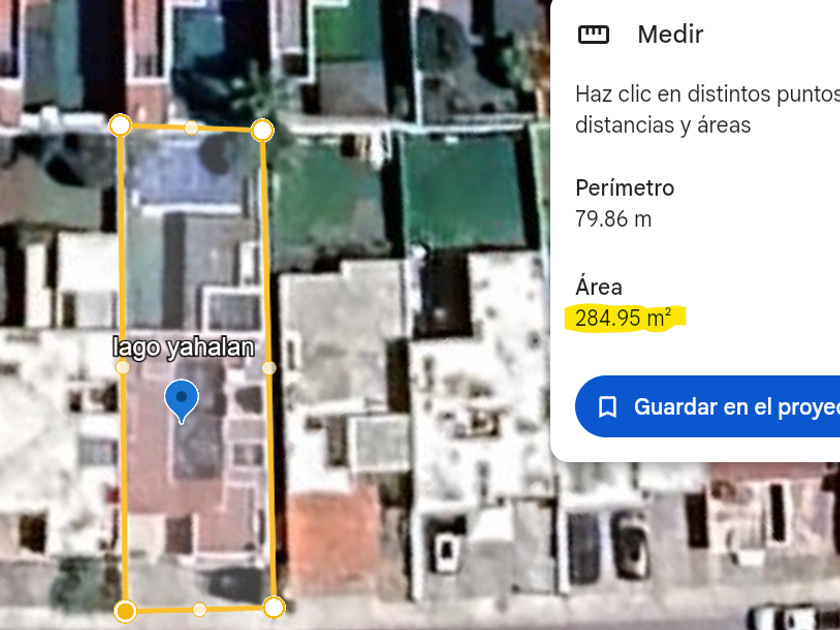
Task: Click the midpoint handle on the bottom edge
Action: [199, 609]
